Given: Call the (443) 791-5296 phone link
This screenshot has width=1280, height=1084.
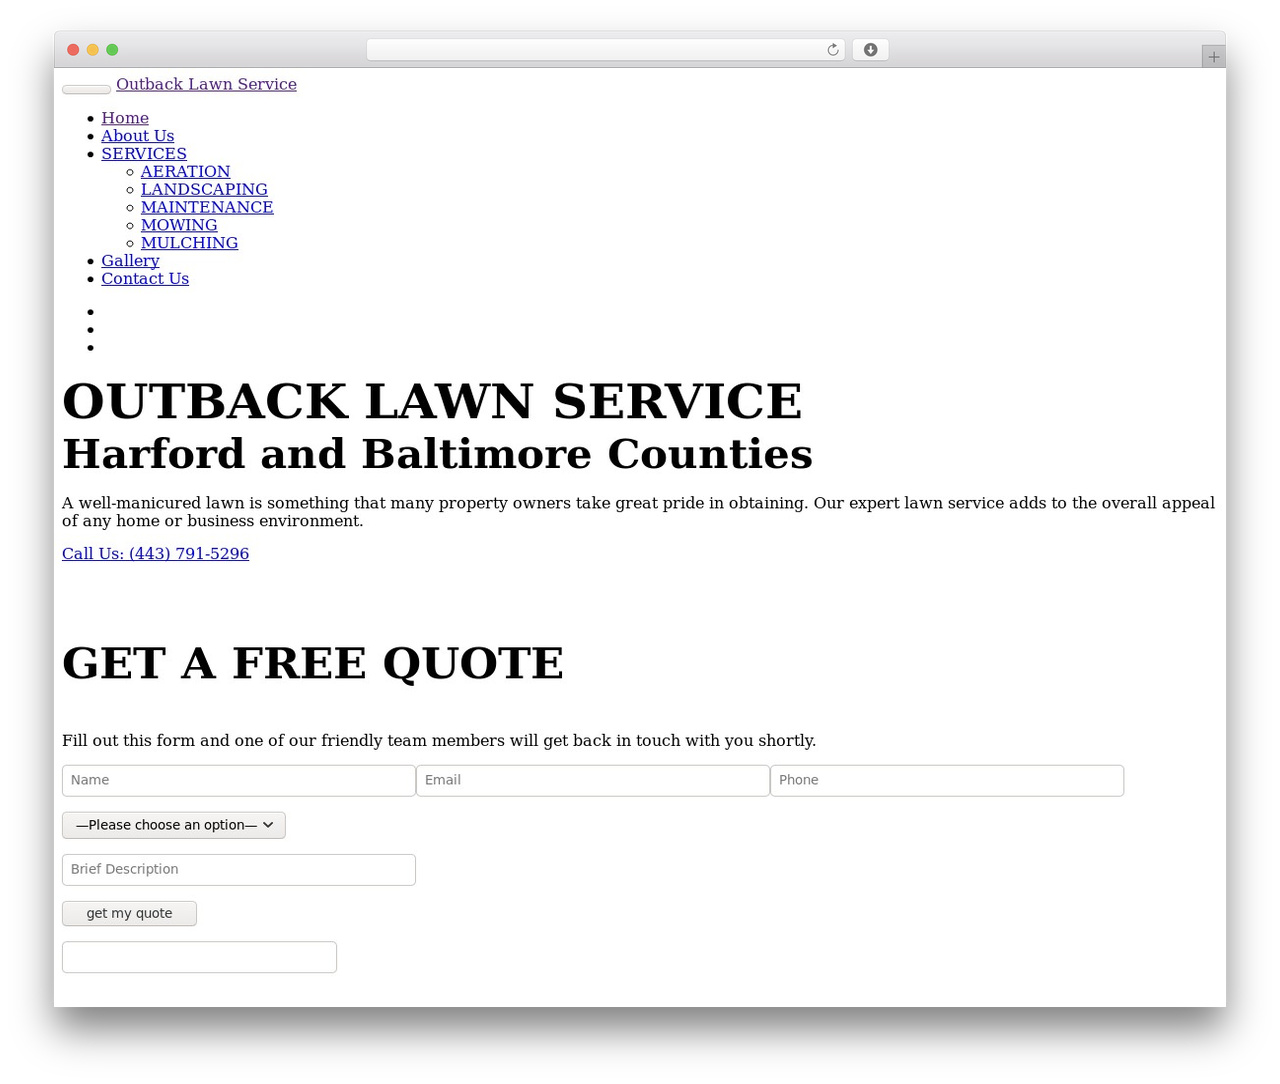Looking at the screenshot, I should tap(155, 554).
